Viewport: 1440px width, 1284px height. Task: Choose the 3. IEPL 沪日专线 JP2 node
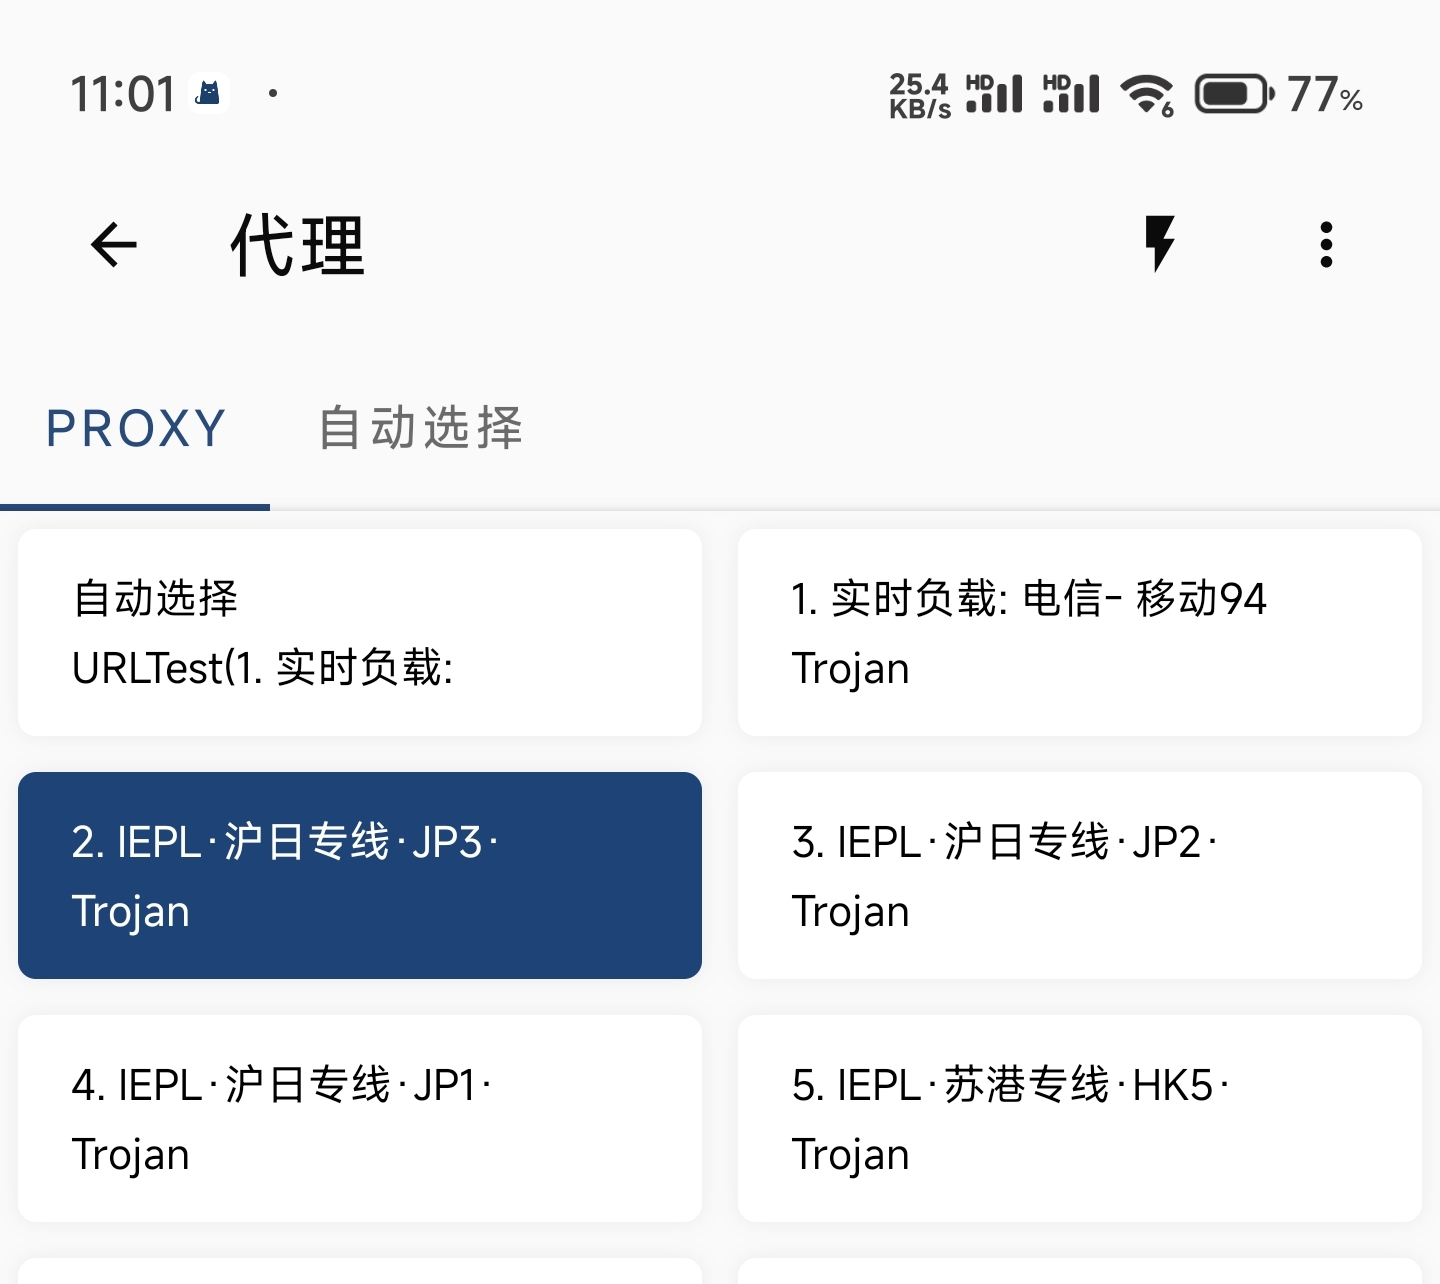pos(1080,876)
